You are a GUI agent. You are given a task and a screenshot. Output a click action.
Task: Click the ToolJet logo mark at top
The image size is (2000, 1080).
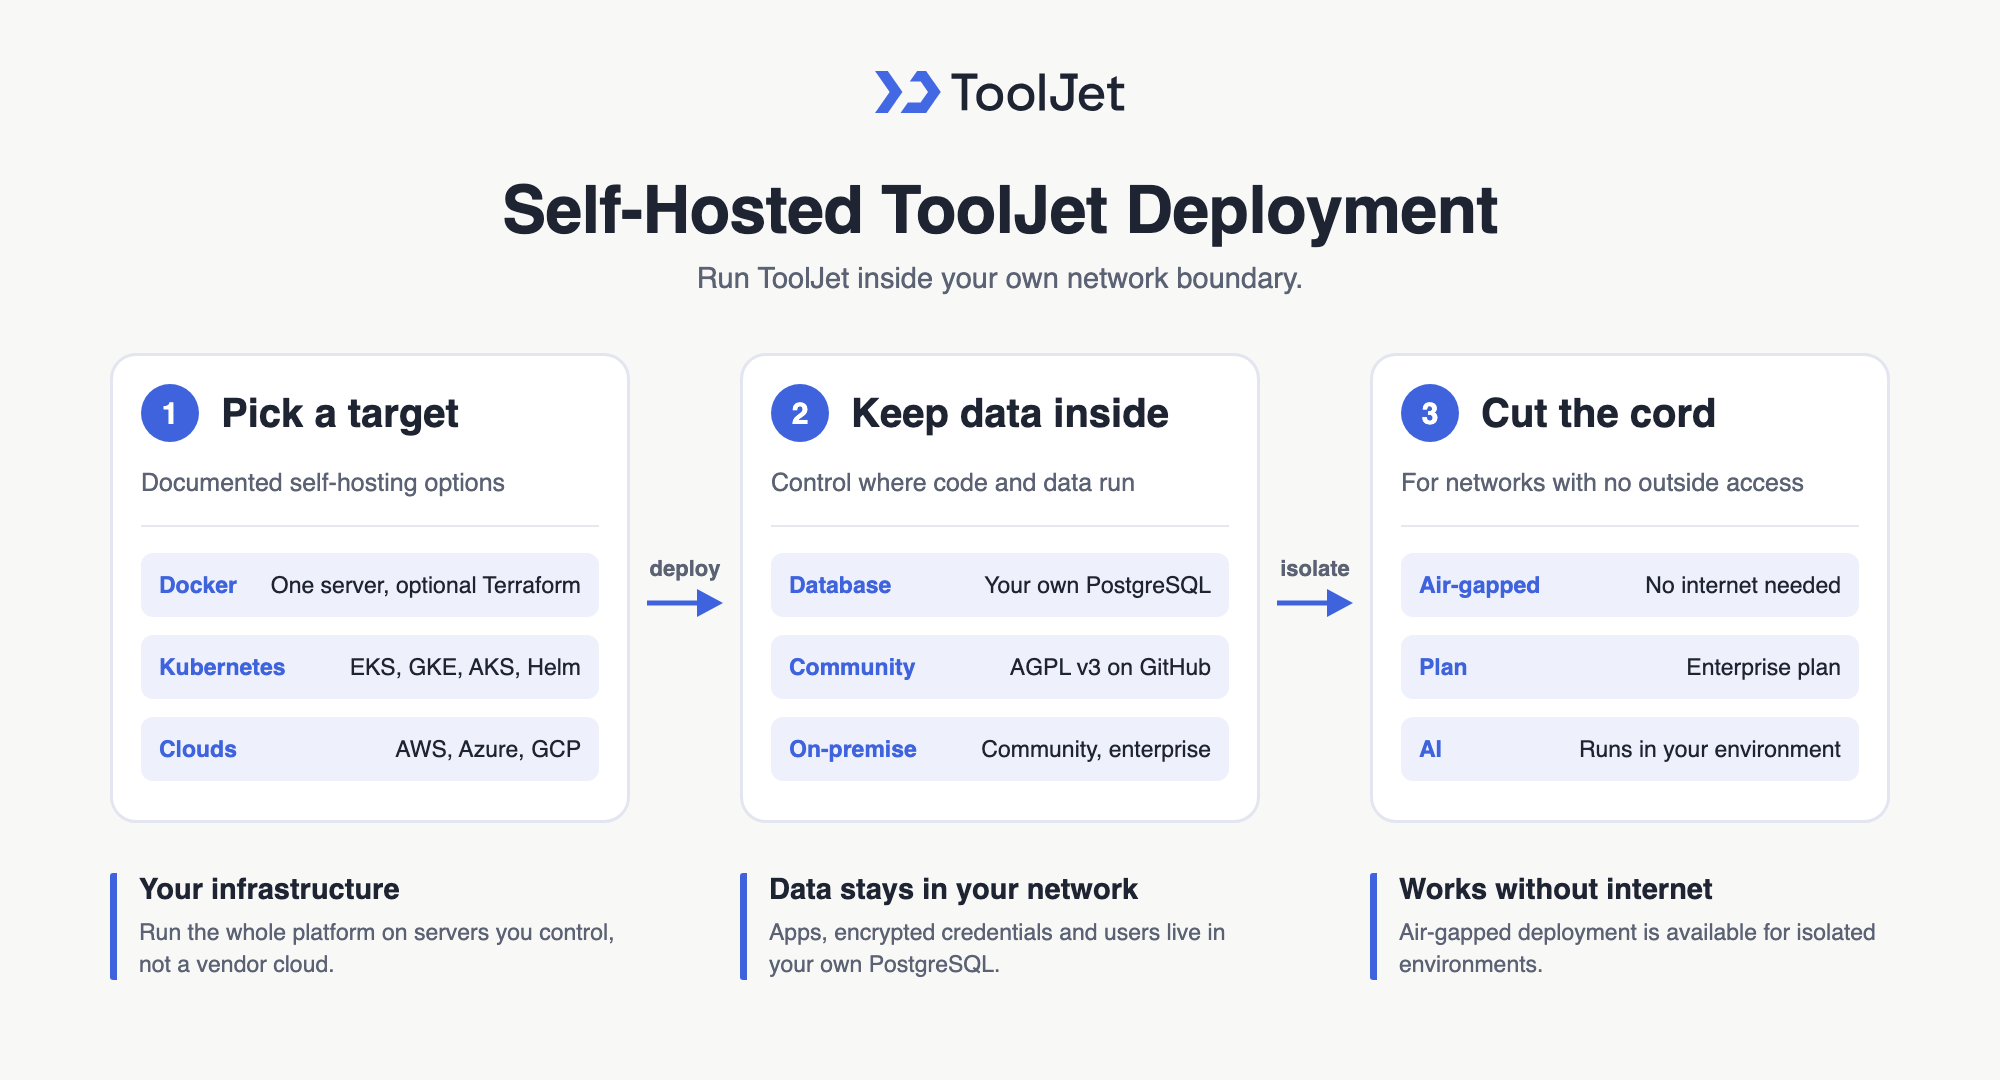coord(907,92)
